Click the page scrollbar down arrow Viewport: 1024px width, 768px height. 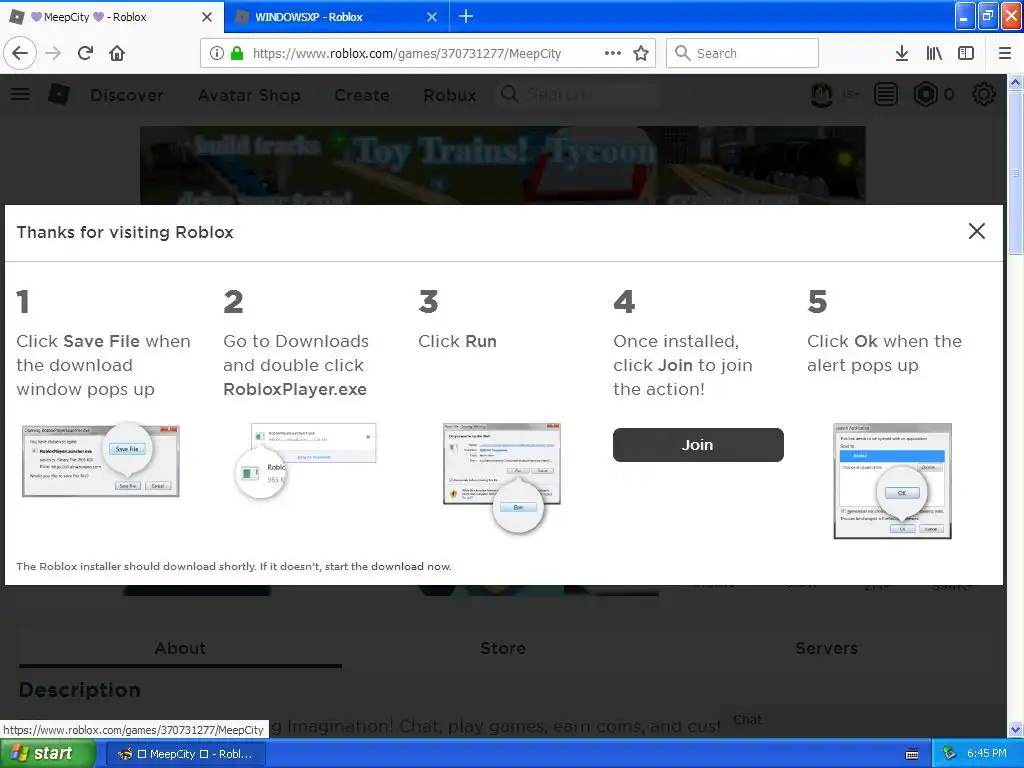click(1015, 729)
